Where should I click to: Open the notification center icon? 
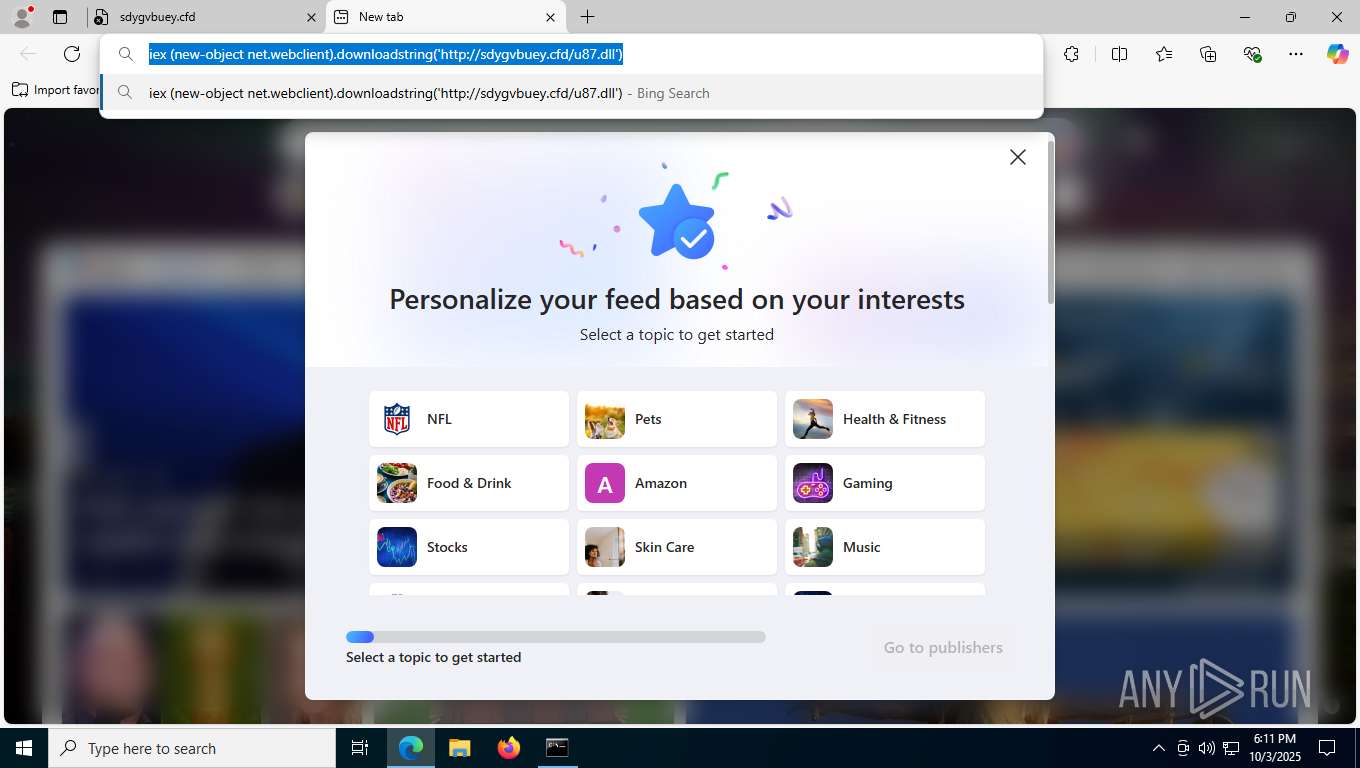point(1327,748)
